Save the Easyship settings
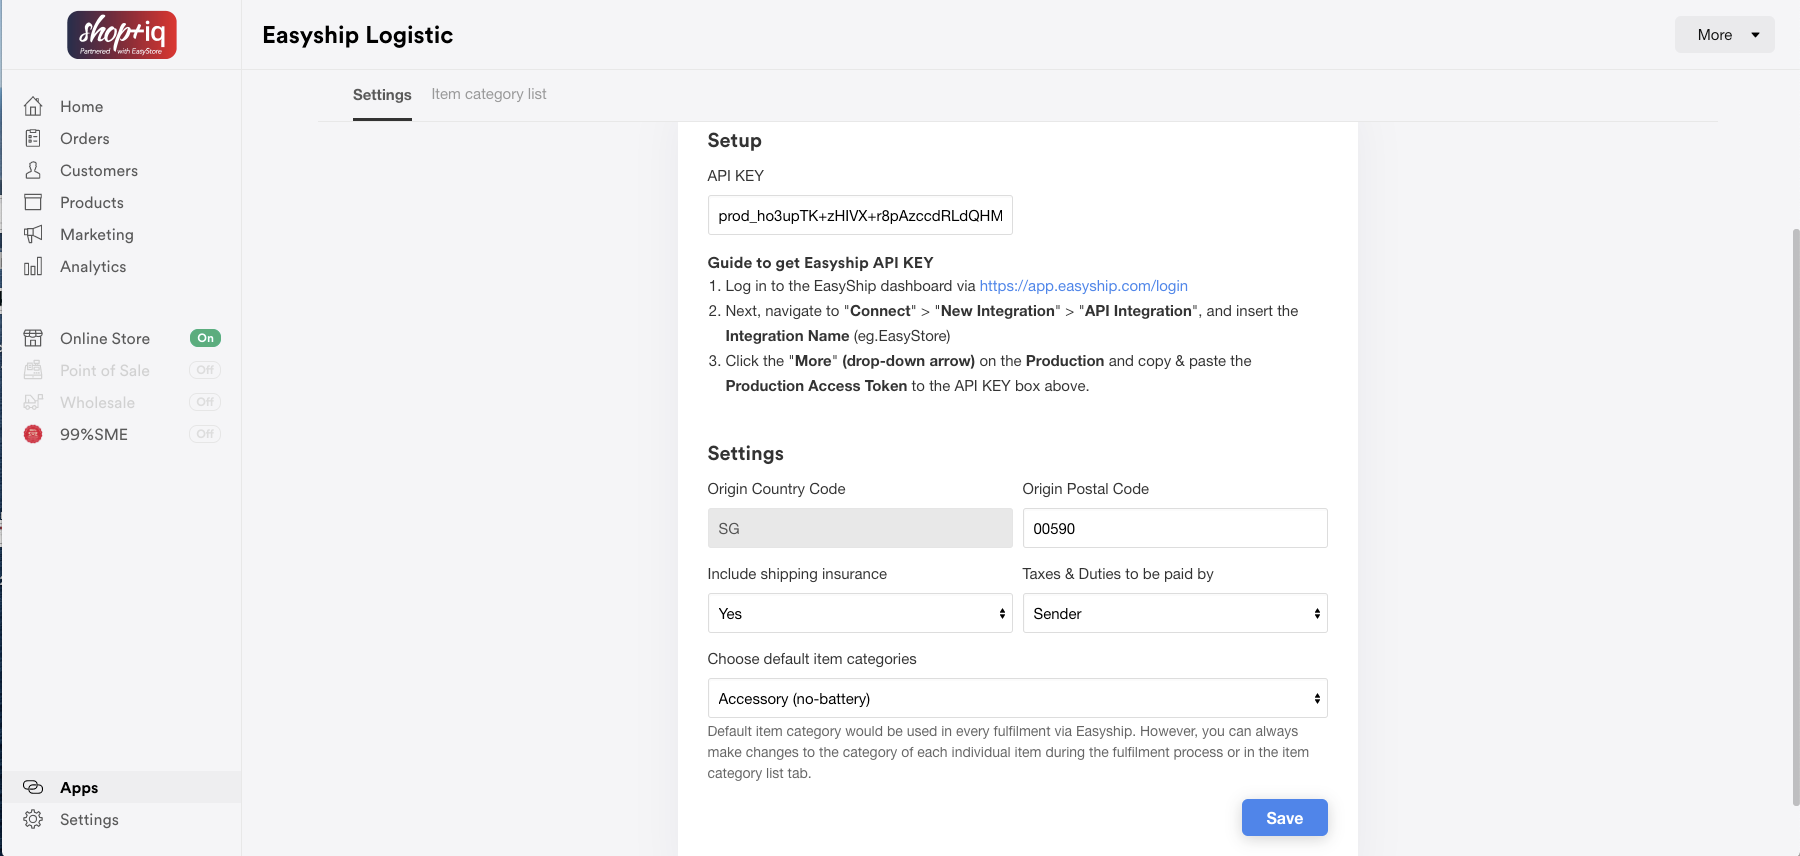Image resolution: width=1800 pixels, height=856 pixels. tap(1284, 817)
